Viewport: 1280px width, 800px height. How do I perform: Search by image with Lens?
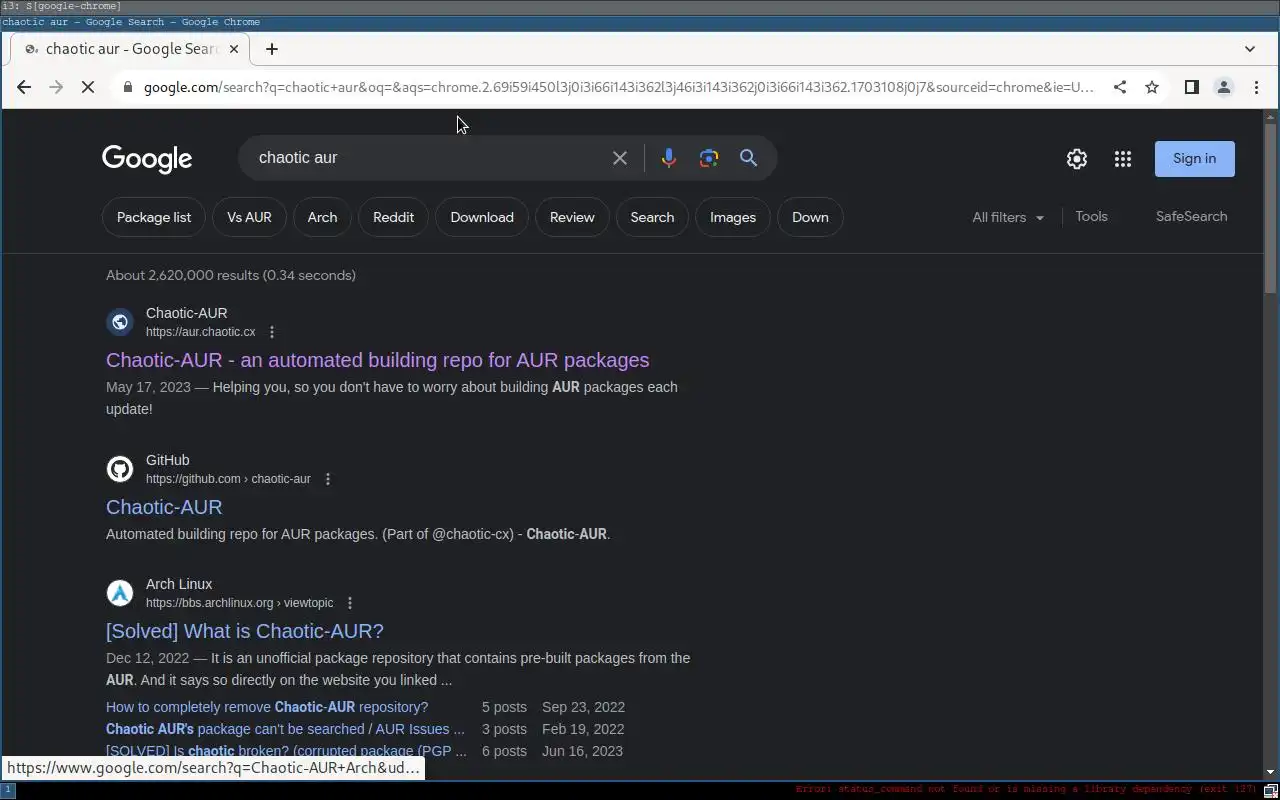(x=709, y=158)
